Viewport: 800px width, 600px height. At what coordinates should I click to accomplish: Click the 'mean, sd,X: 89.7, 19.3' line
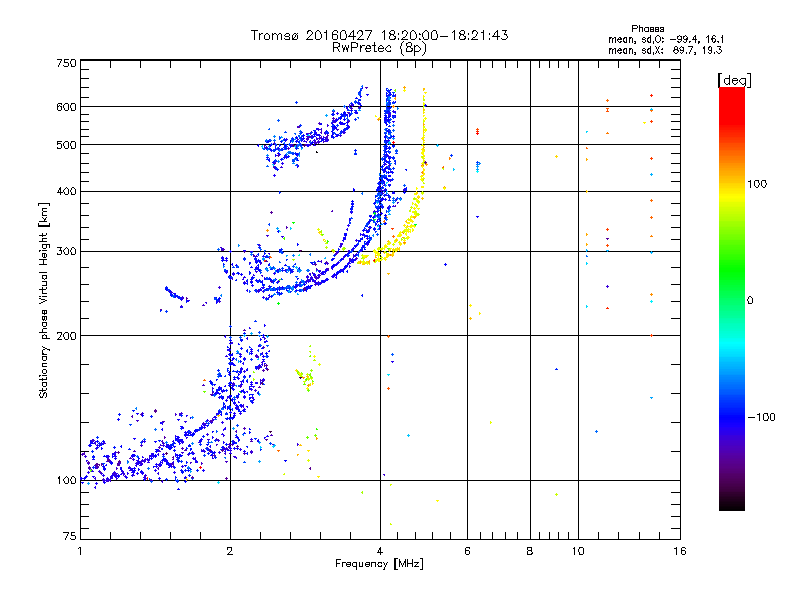(x=665, y=51)
